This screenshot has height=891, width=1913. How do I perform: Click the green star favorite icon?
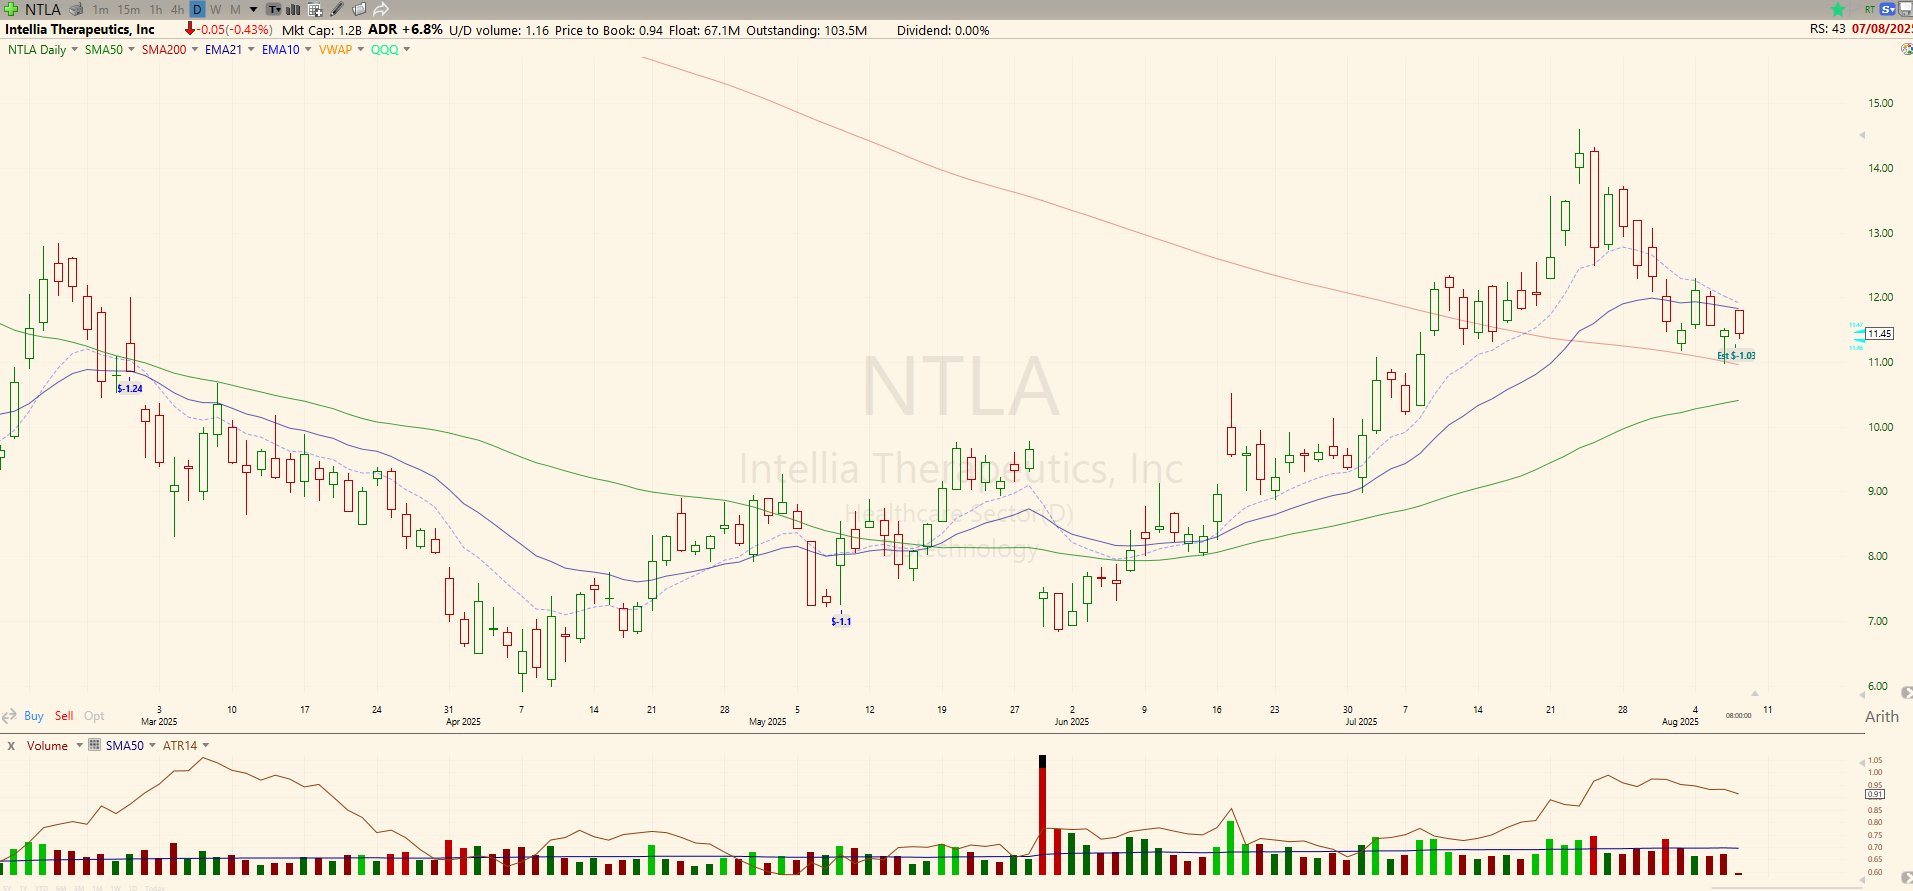1838,9
